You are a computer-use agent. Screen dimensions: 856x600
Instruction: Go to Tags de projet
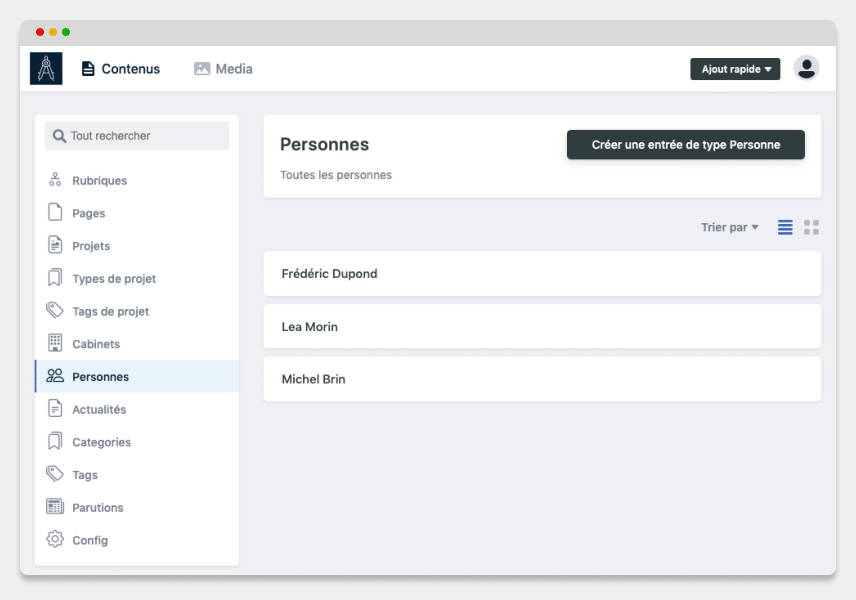(x=137, y=311)
